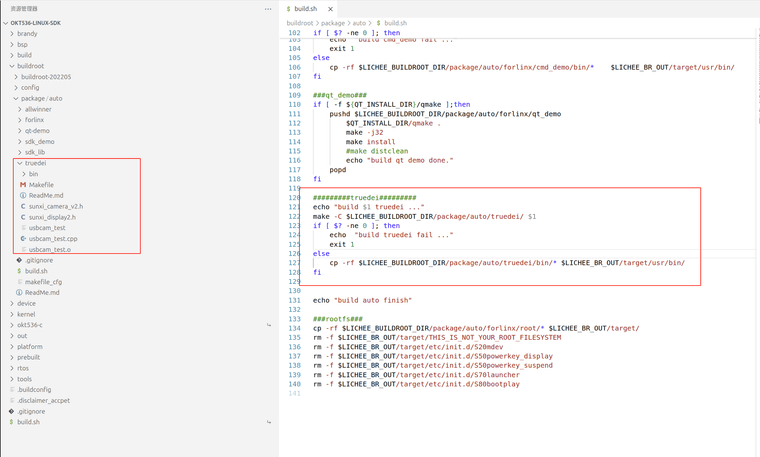Image resolution: width=760 pixels, height=457 pixels.
Task: Click the ###rootfs### comment line
Action: pyautogui.click(x=338, y=319)
